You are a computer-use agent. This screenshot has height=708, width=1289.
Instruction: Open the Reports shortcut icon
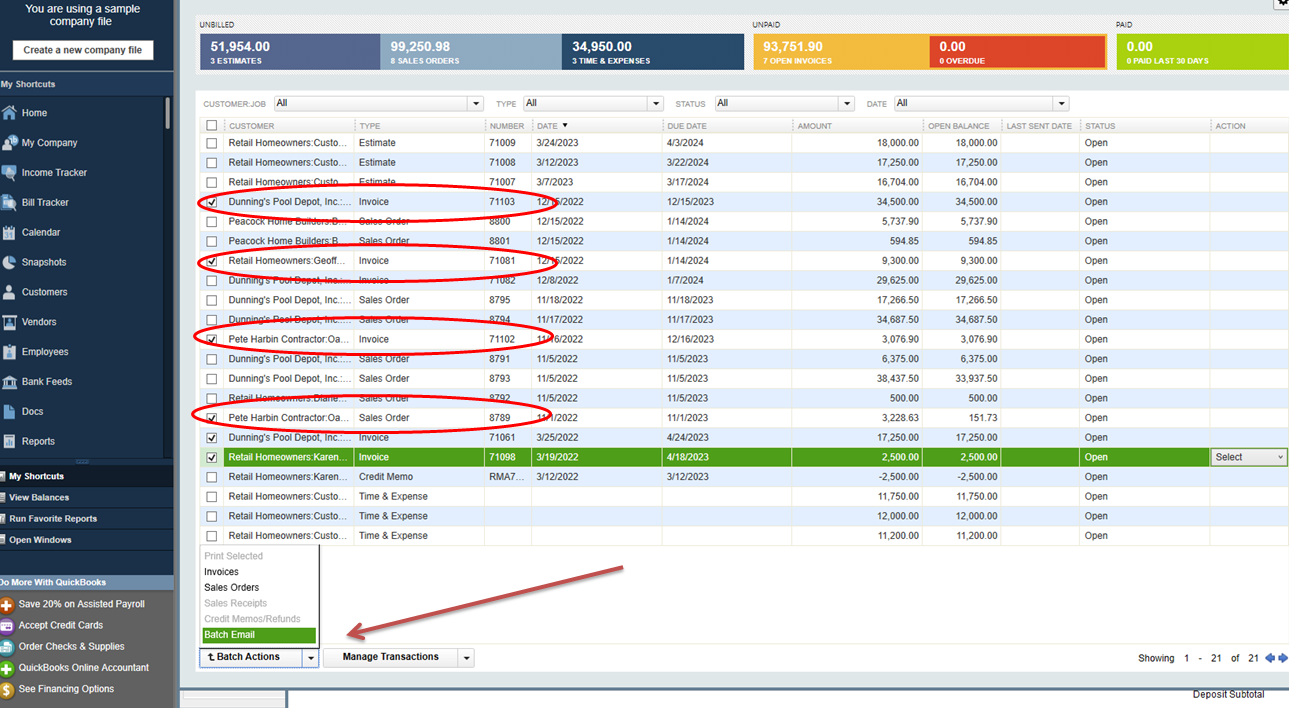click(9, 441)
